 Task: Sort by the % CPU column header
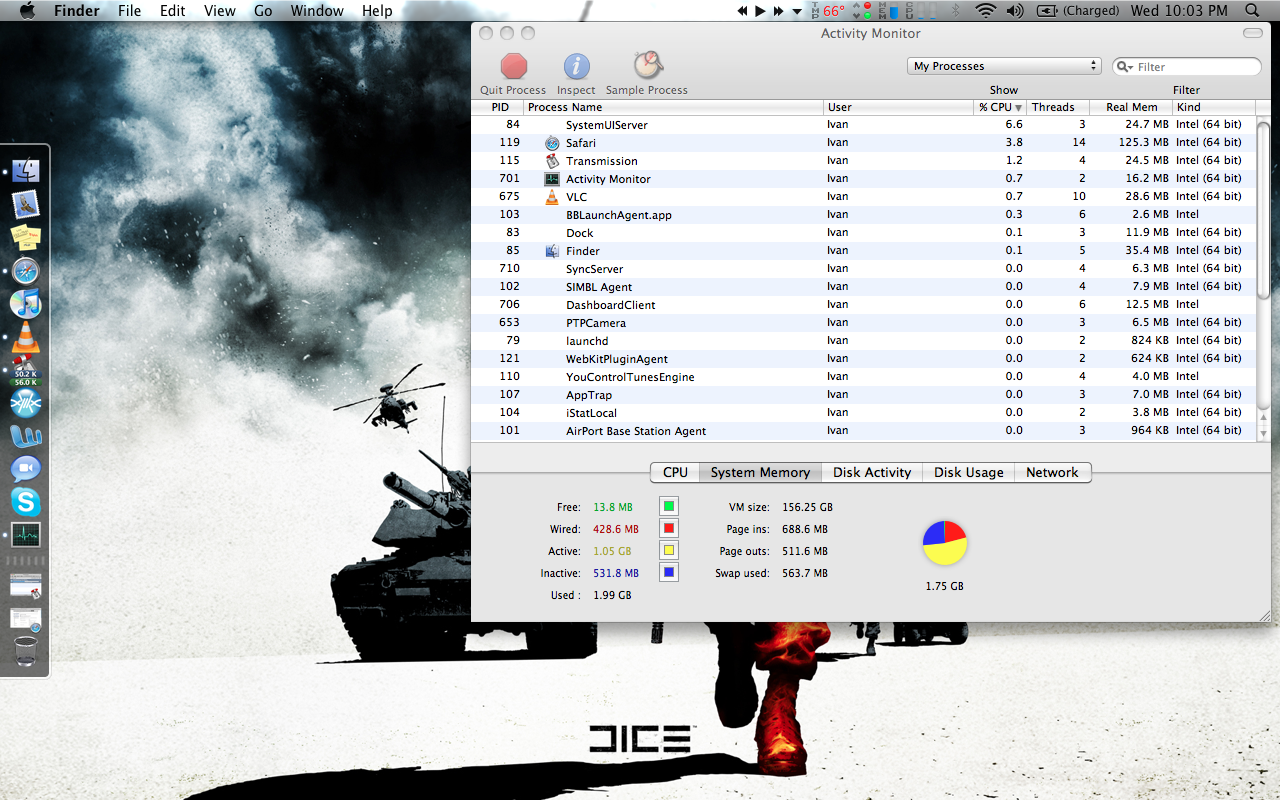(x=1001, y=107)
